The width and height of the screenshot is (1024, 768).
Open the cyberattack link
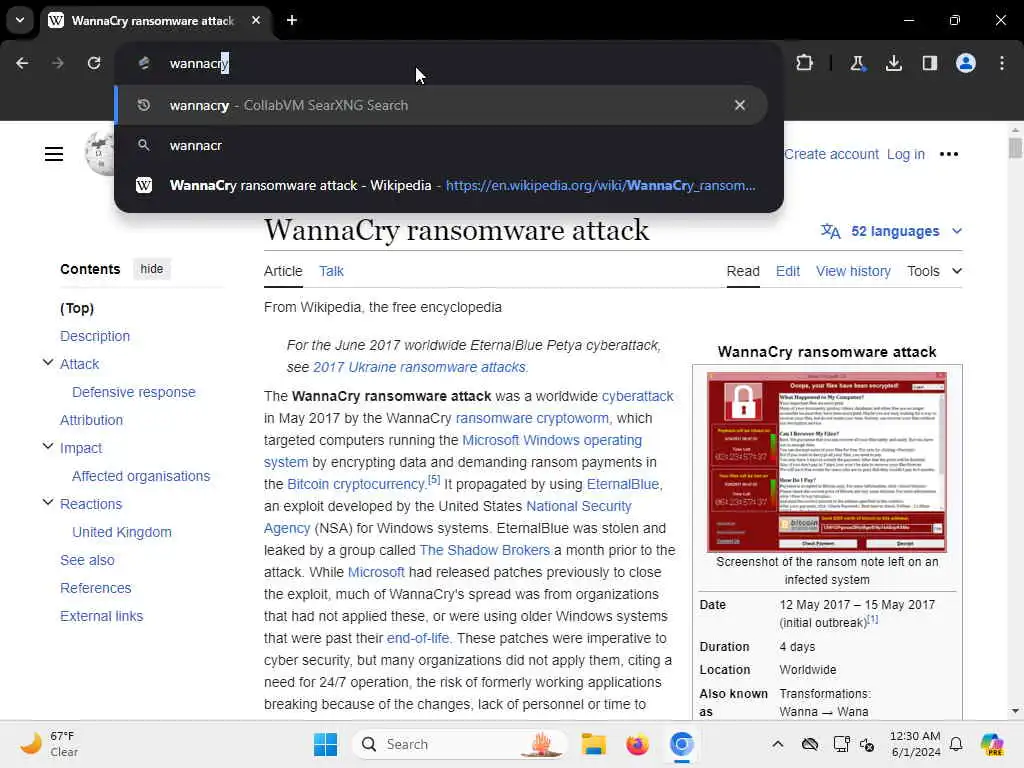click(637, 396)
